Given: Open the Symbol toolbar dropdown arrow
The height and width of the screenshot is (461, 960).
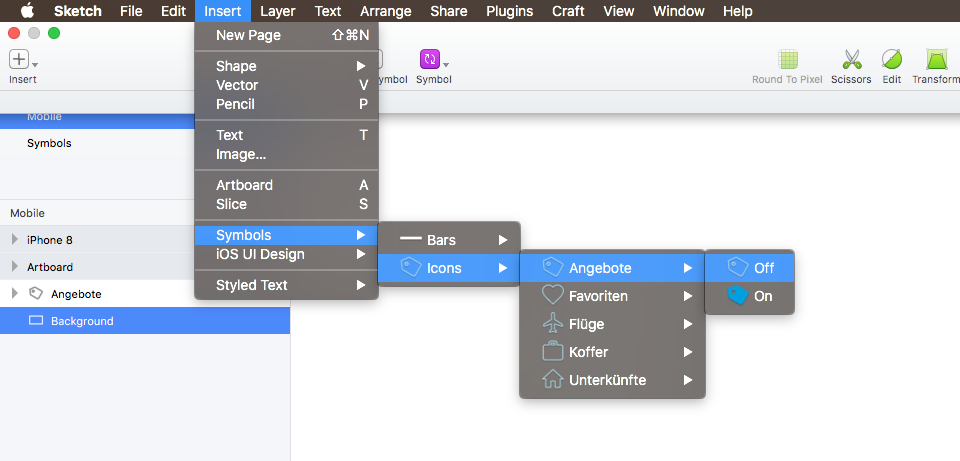Looking at the screenshot, I should coord(446,64).
